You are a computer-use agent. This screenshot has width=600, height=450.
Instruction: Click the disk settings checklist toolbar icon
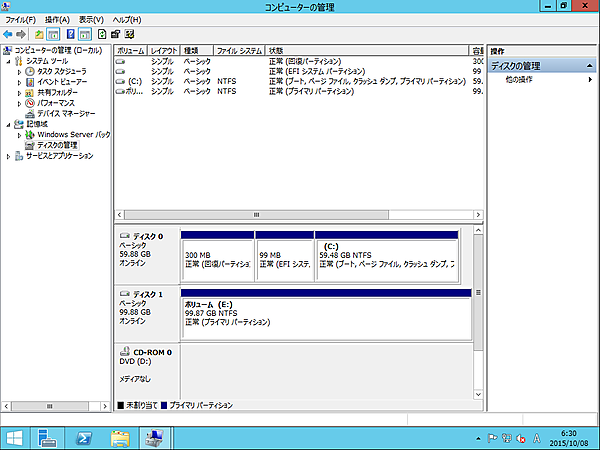[129, 34]
